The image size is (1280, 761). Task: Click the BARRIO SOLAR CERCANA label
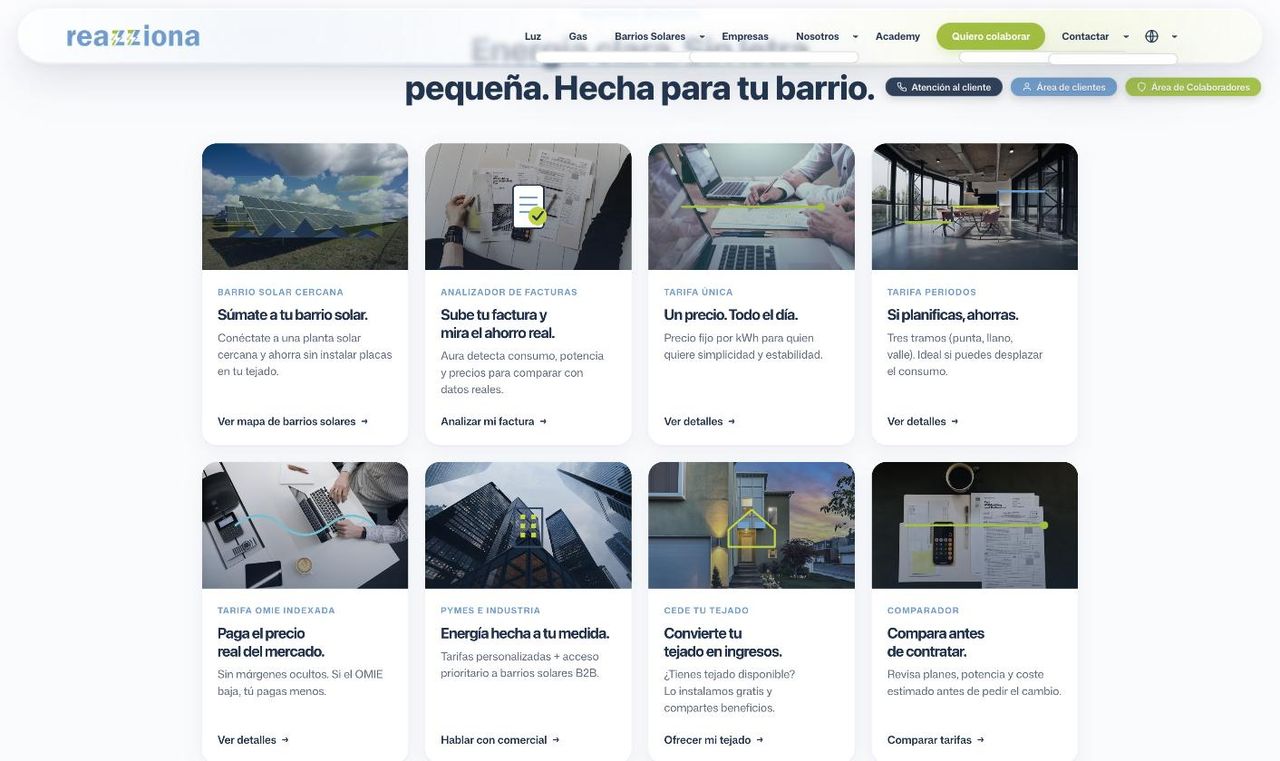[x=280, y=292]
